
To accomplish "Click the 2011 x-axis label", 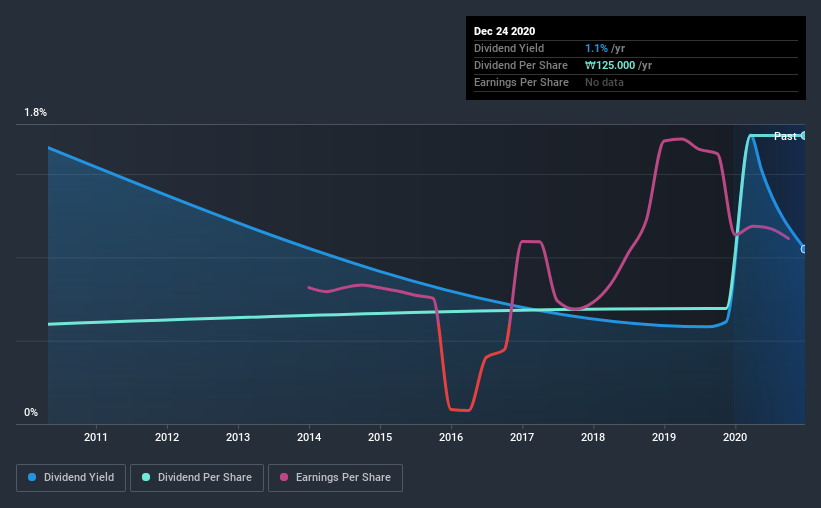I will click(96, 437).
